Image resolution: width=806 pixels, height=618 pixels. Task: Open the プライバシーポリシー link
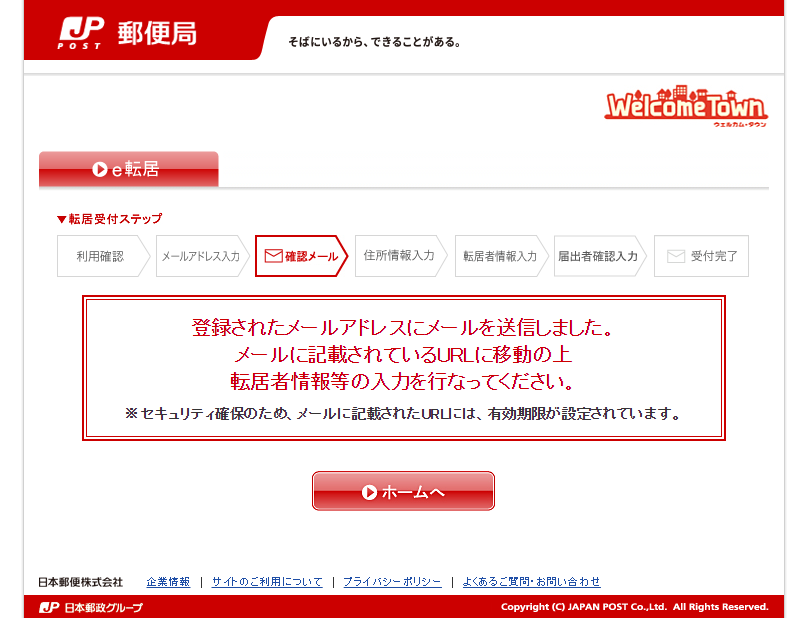coord(392,581)
